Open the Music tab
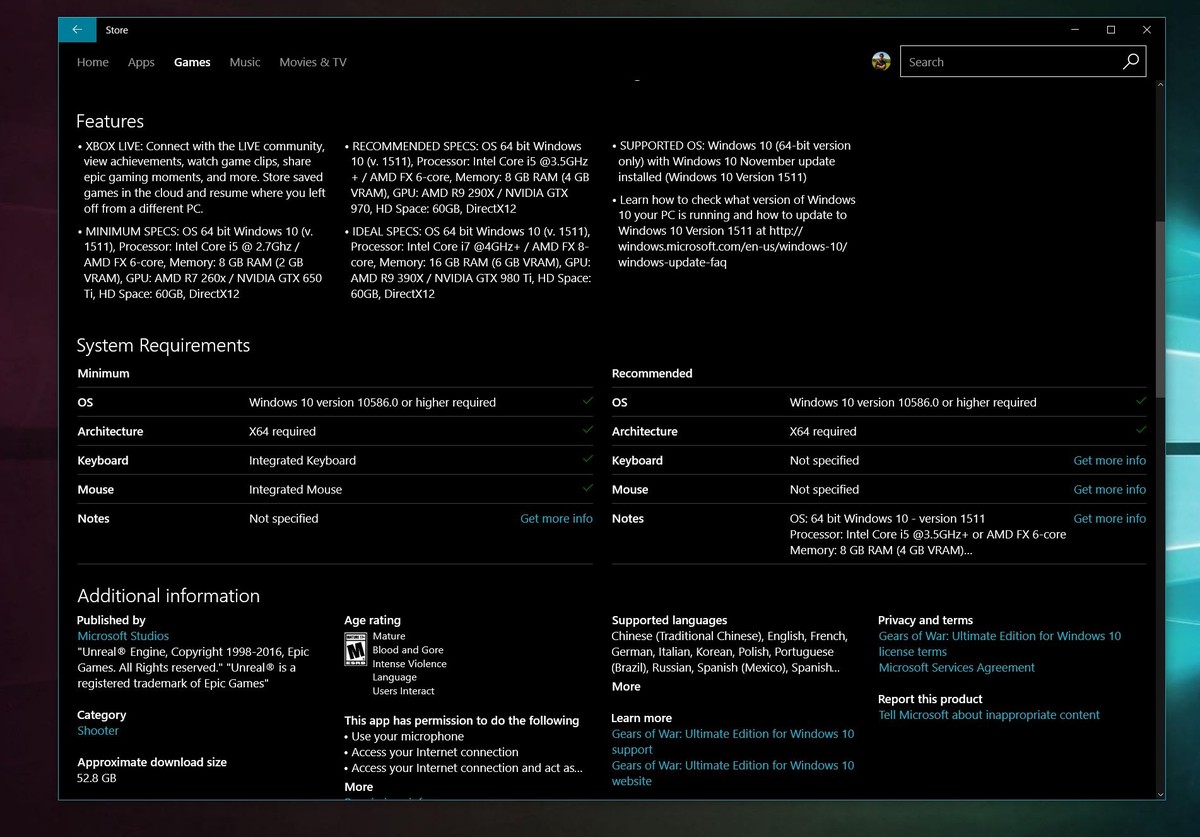This screenshot has height=837, width=1200. tap(245, 62)
